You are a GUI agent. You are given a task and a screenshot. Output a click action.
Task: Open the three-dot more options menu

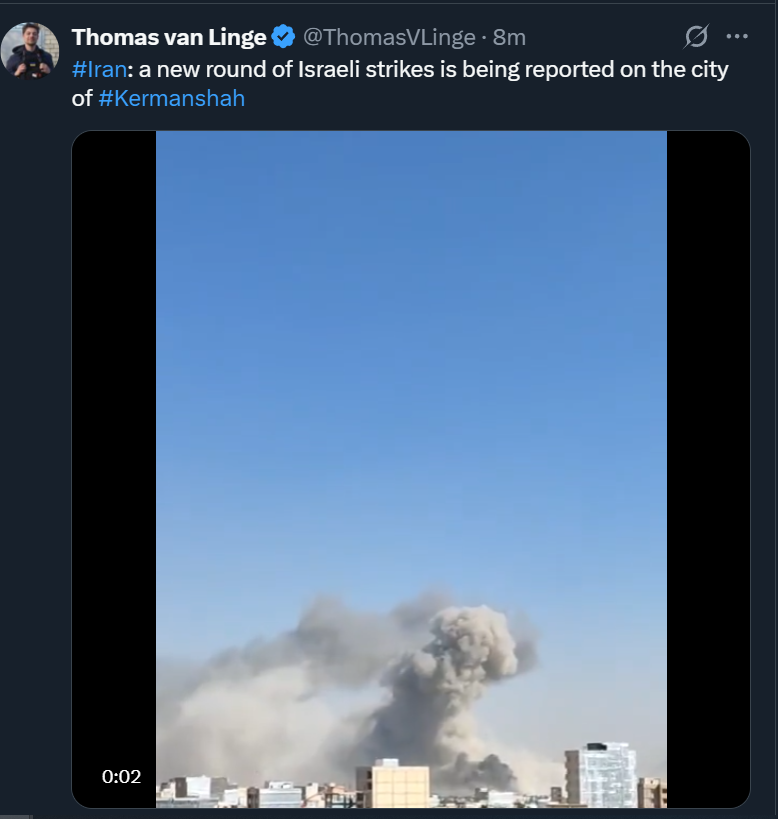[737, 36]
